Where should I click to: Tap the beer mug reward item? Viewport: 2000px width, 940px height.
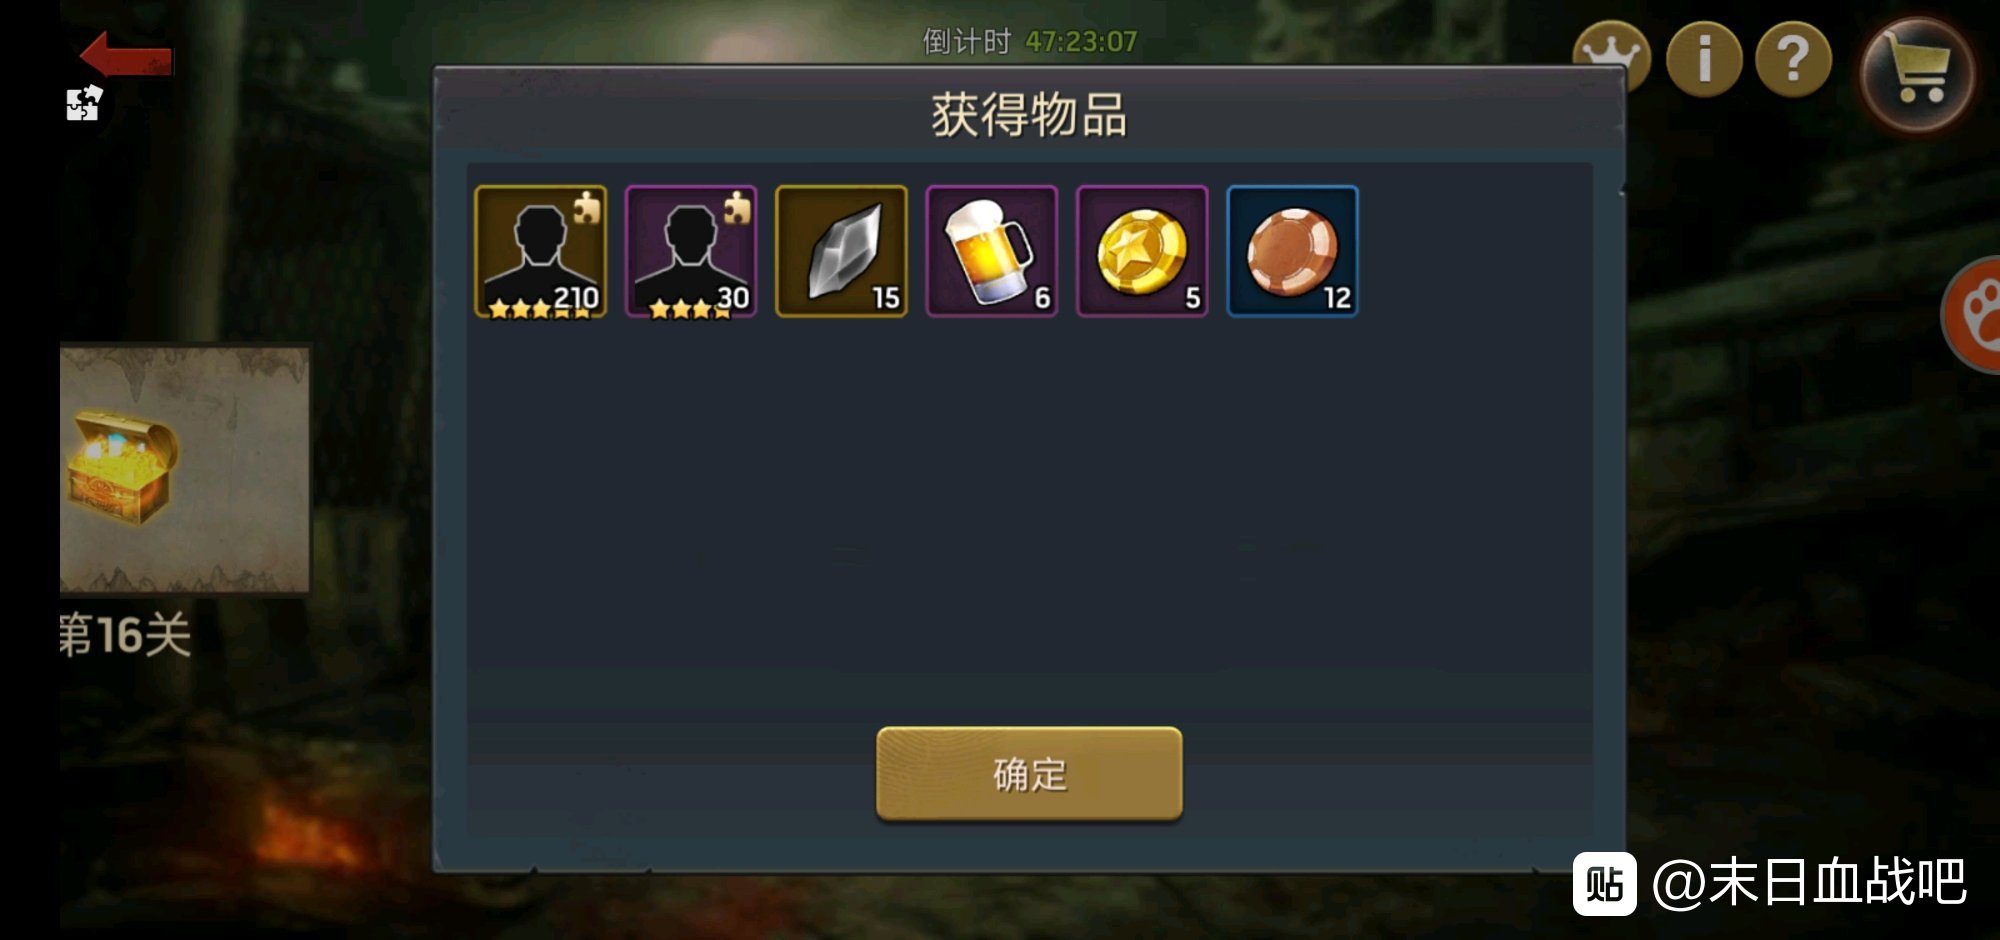pos(992,251)
